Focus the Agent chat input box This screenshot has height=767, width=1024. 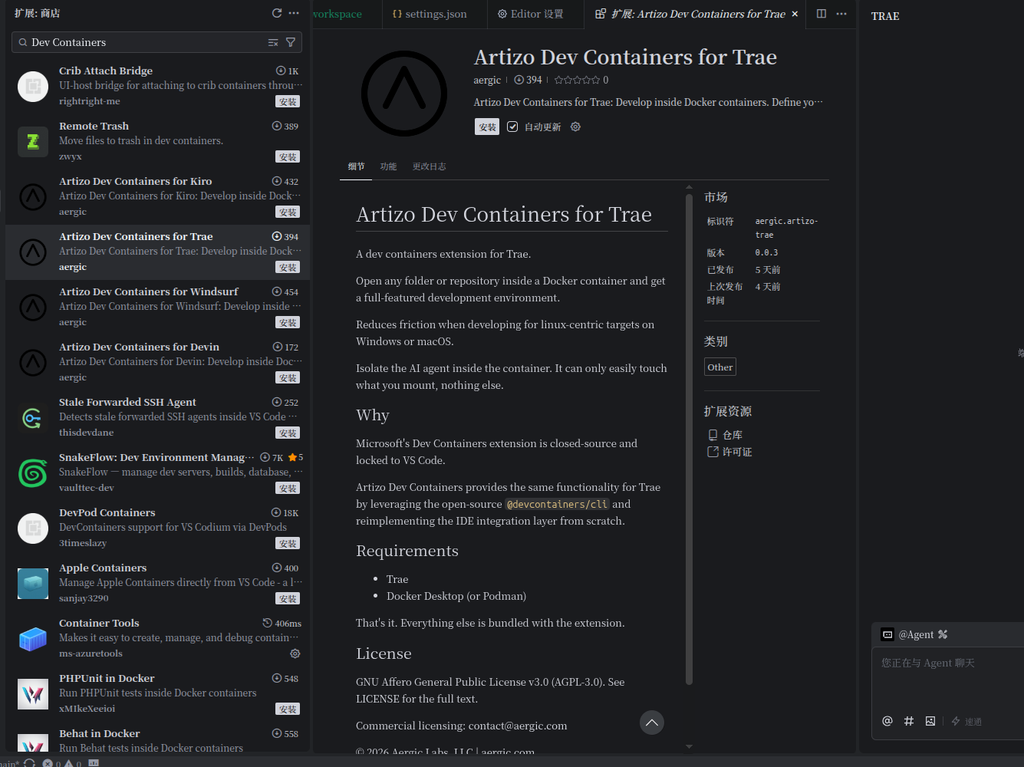pyautogui.click(x=948, y=679)
